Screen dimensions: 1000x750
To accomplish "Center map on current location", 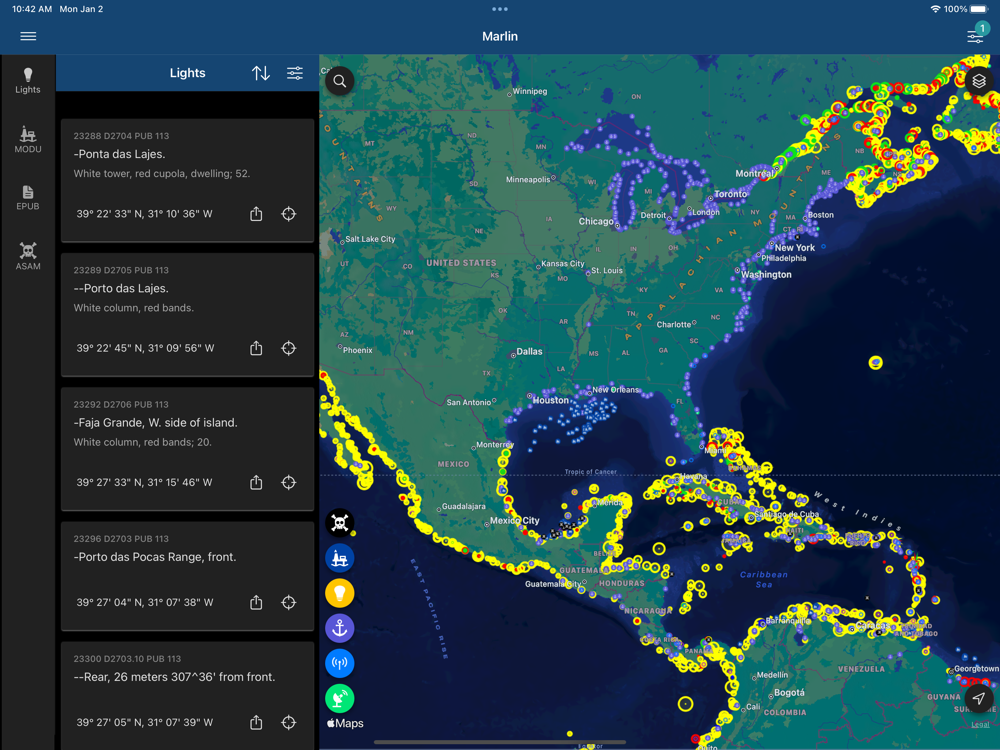I will 978,698.
